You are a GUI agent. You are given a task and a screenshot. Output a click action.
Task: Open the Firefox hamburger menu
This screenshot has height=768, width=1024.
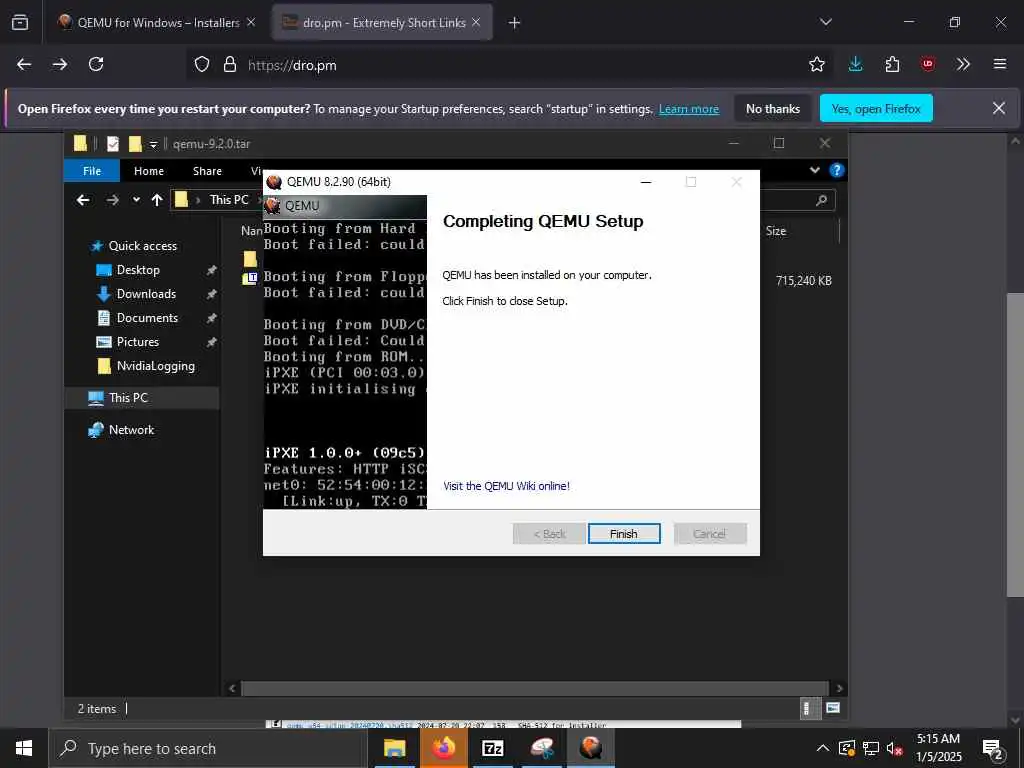pos(999,64)
